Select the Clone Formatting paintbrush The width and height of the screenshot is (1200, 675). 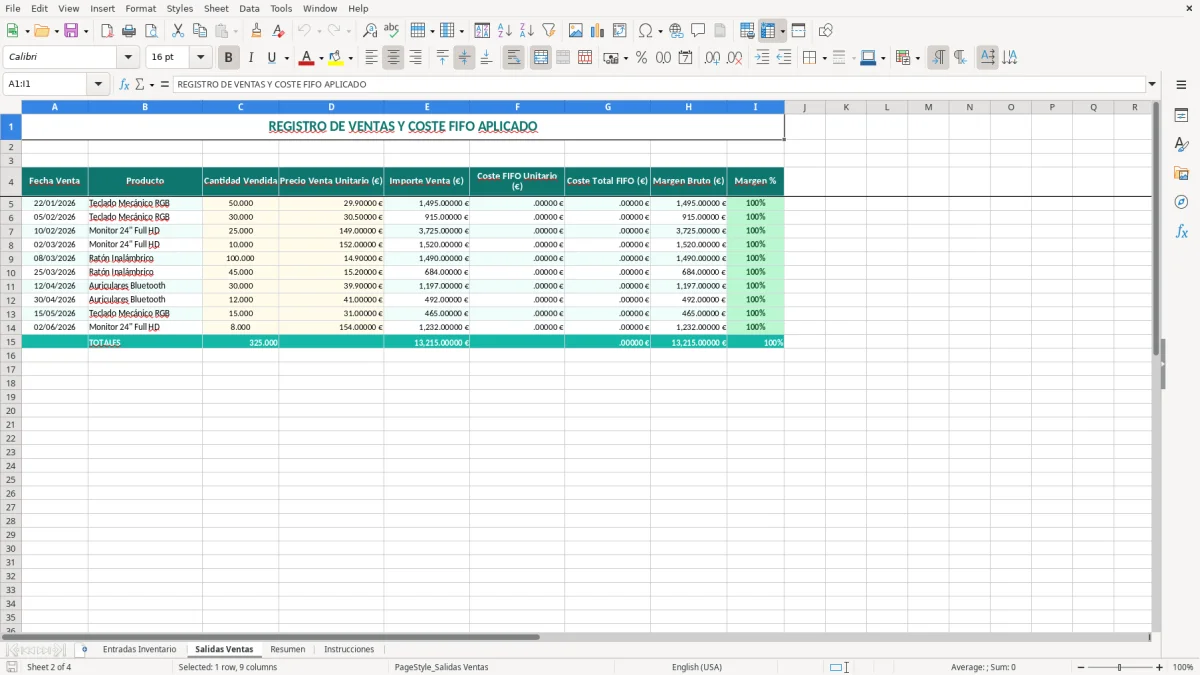pos(257,31)
